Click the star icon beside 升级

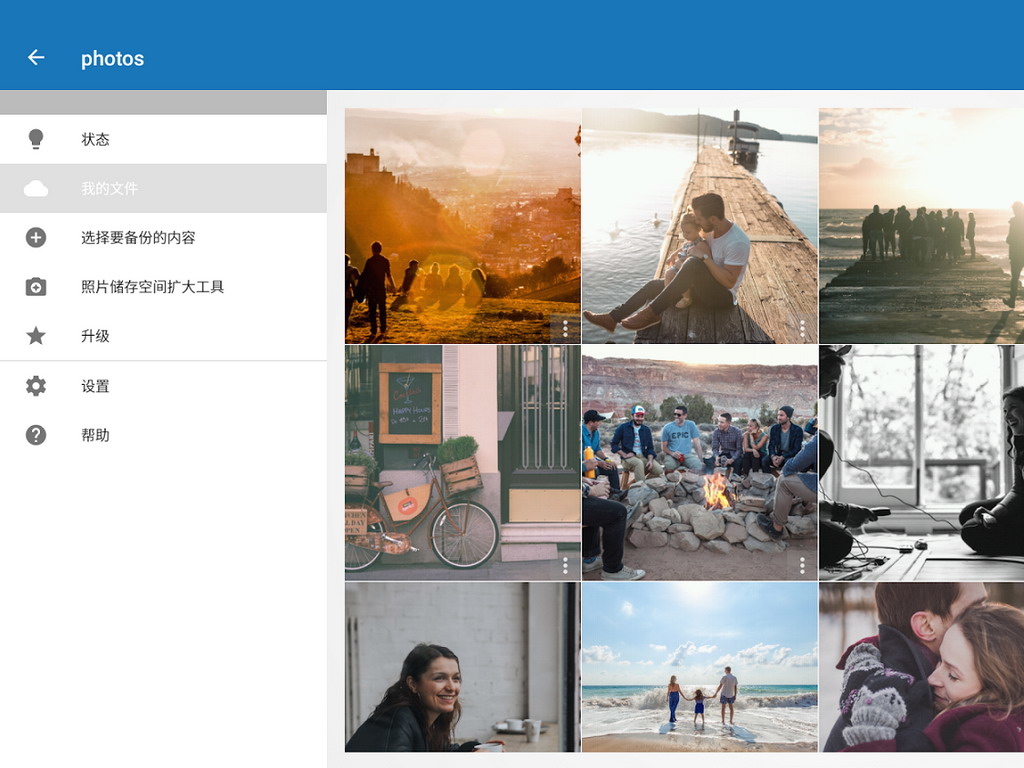pyautogui.click(x=36, y=336)
